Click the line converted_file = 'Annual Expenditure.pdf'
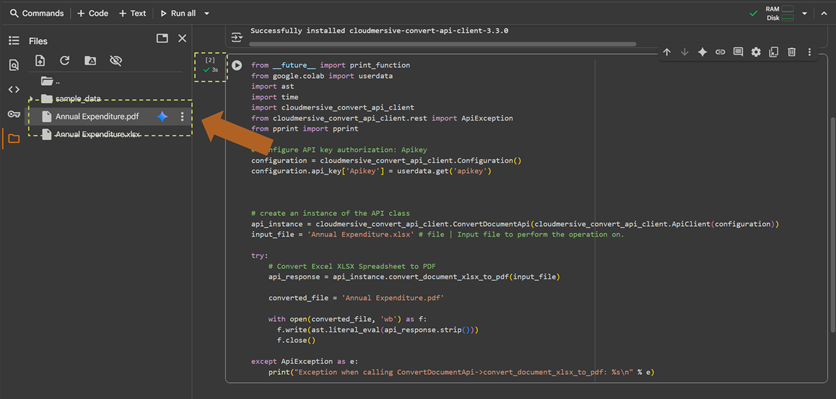This screenshot has width=836, height=399. tap(356, 298)
